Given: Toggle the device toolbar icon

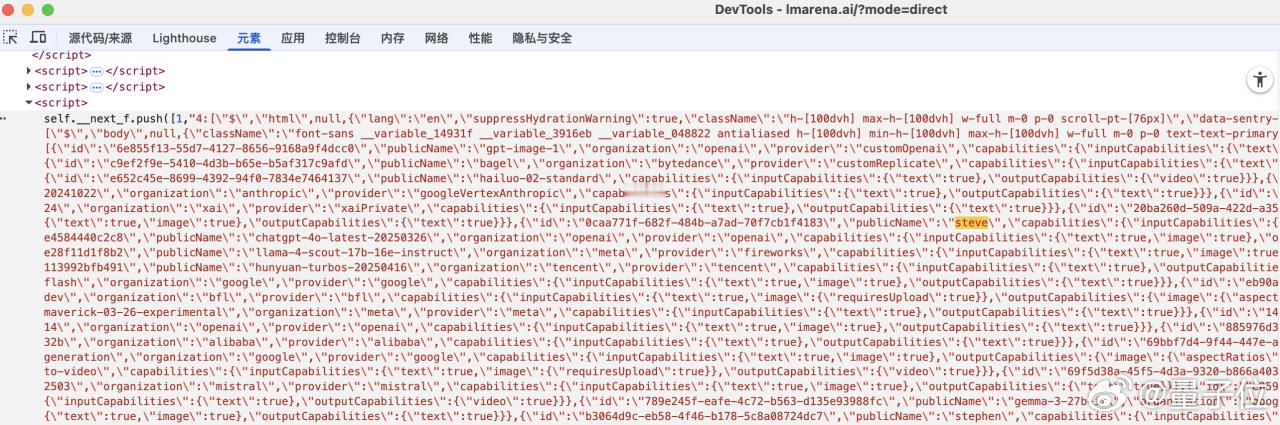Looking at the screenshot, I should click(38, 38).
